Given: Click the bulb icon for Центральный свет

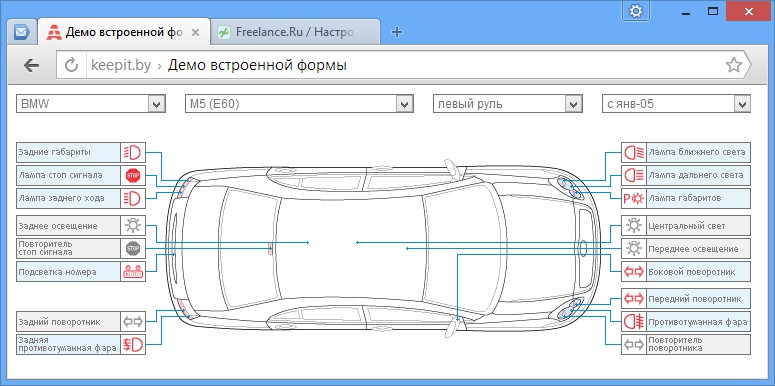Looking at the screenshot, I should pos(634,225).
